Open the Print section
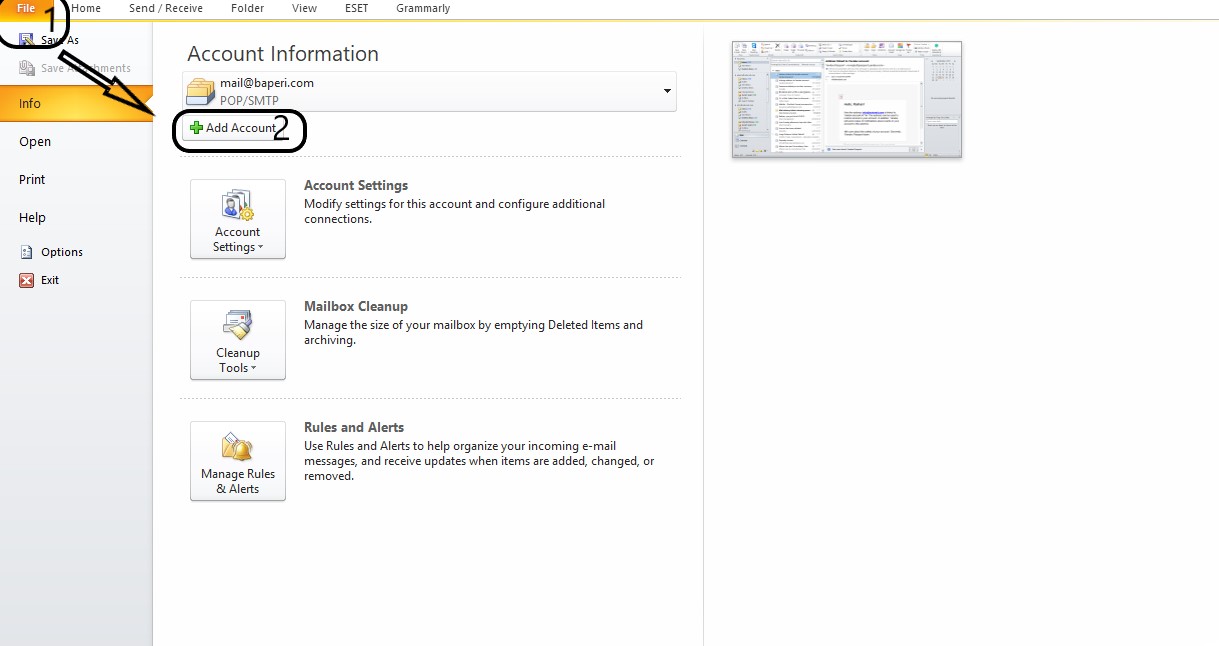This screenshot has width=1219, height=646. pyautogui.click(x=31, y=179)
